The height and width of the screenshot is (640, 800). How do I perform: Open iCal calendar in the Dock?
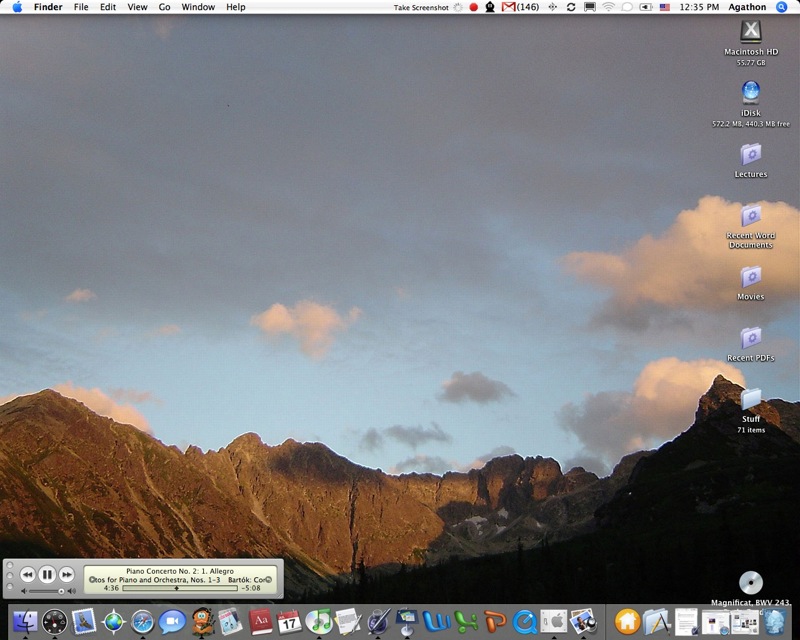point(290,621)
